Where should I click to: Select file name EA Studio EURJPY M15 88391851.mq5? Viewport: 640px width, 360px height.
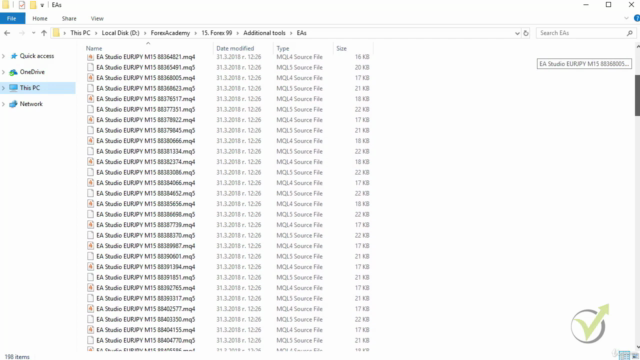(x=146, y=278)
